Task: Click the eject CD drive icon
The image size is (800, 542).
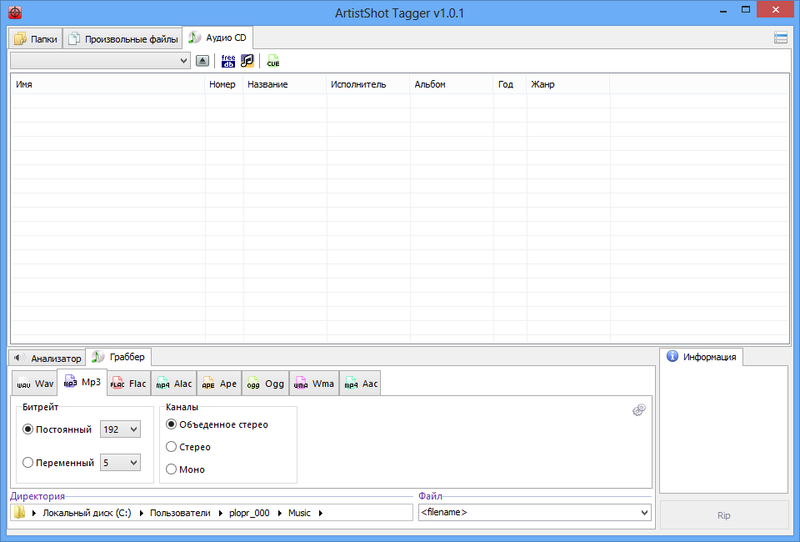Action: pyautogui.click(x=203, y=61)
